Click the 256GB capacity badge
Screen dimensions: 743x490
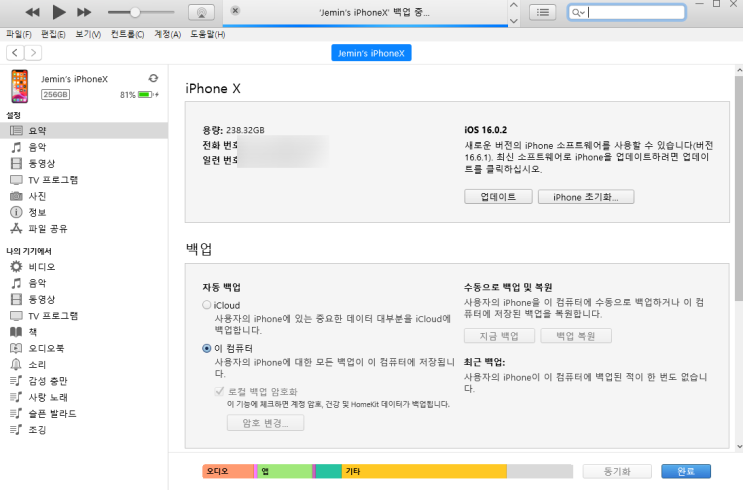click(55, 94)
